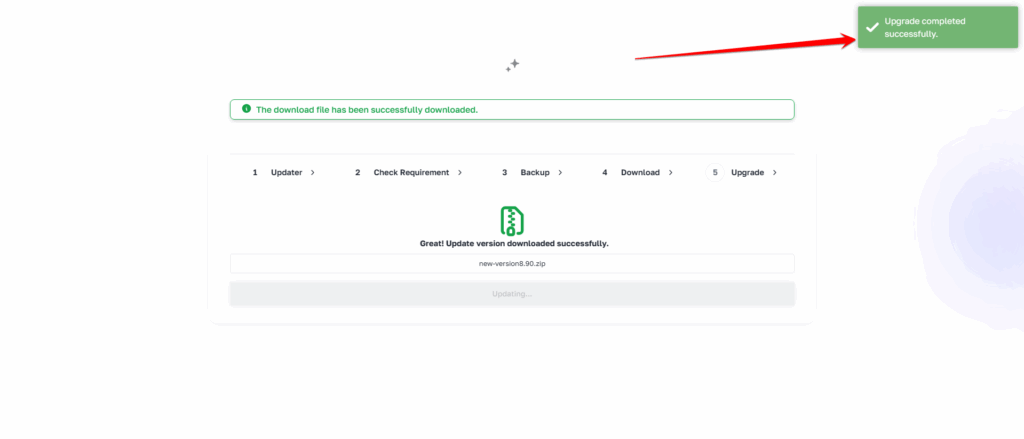The height and width of the screenshot is (439, 1024).
Task: Click step number 4 beside Download
Action: click(x=605, y=172)
